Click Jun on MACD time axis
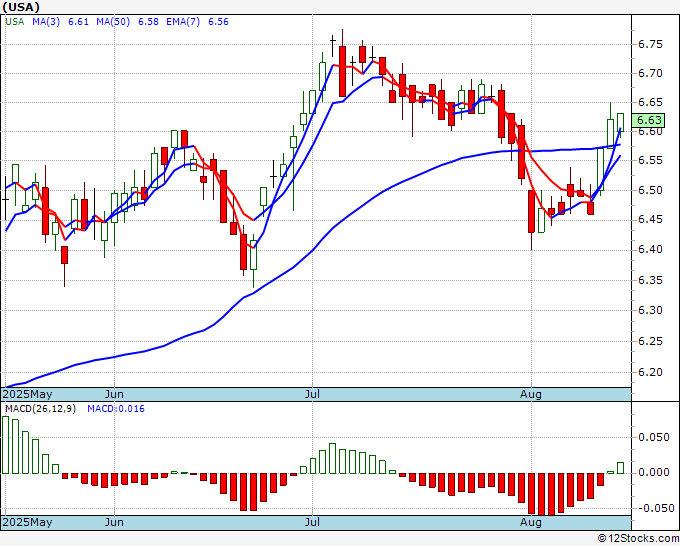 click(114, 522)
